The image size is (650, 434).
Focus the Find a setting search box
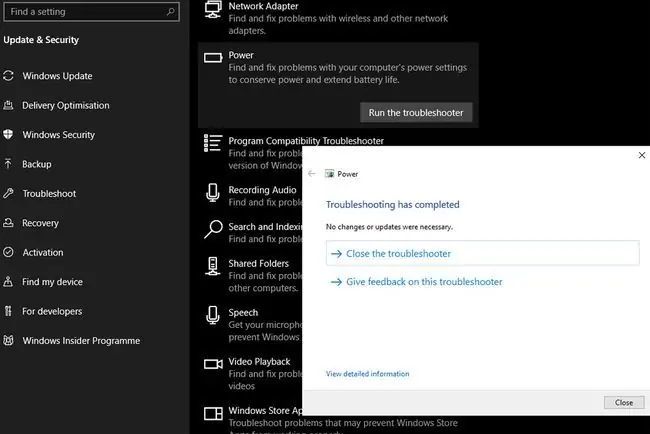(x=91, y=12)
